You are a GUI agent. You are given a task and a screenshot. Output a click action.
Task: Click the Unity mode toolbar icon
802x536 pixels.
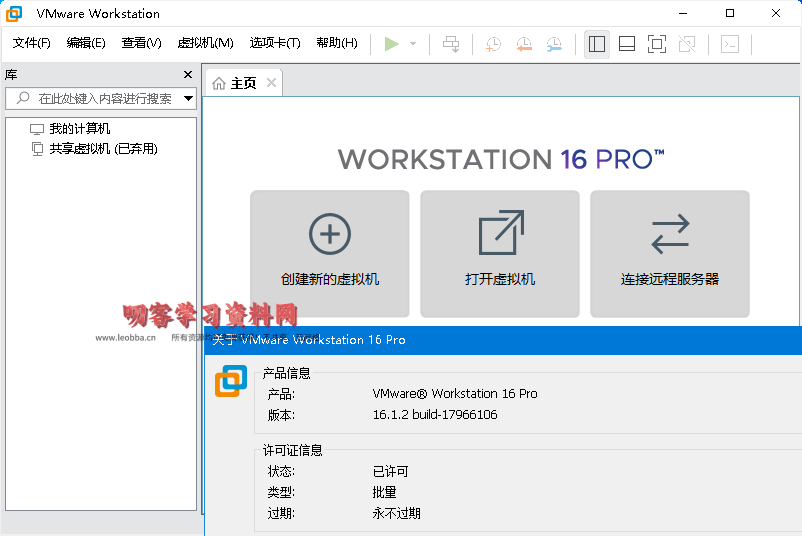[x=687, y=44]
